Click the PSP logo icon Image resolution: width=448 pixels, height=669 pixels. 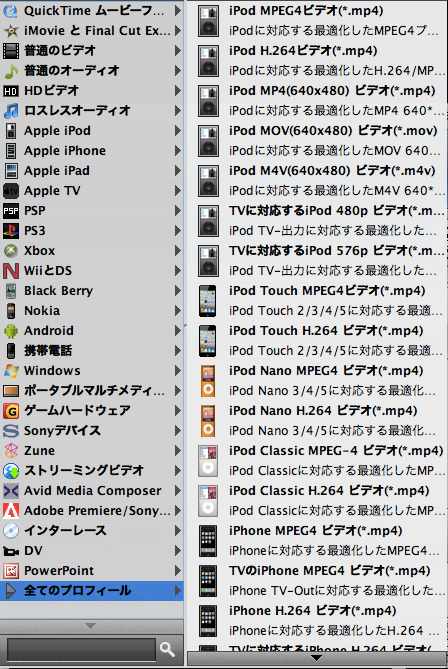point(10,211)
